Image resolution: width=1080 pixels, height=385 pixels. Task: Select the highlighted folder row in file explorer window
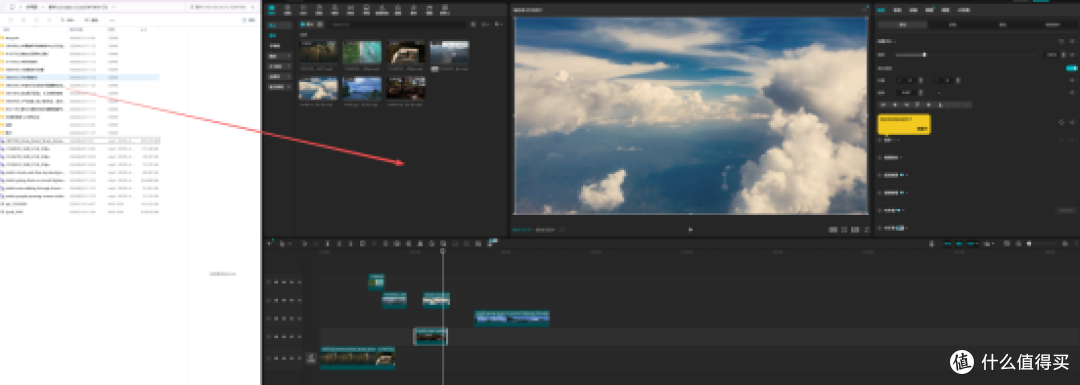pyautogui.click(x=80, y=78)
